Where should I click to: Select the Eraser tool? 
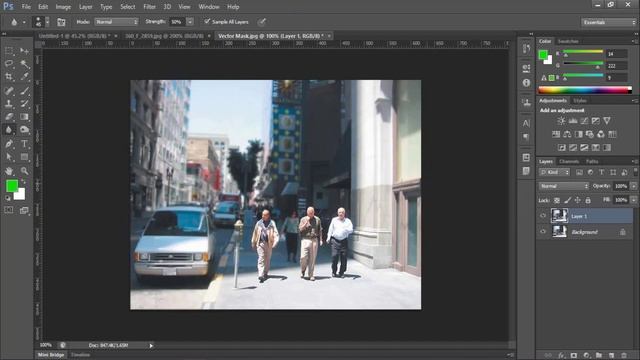(x=9, y=117)
